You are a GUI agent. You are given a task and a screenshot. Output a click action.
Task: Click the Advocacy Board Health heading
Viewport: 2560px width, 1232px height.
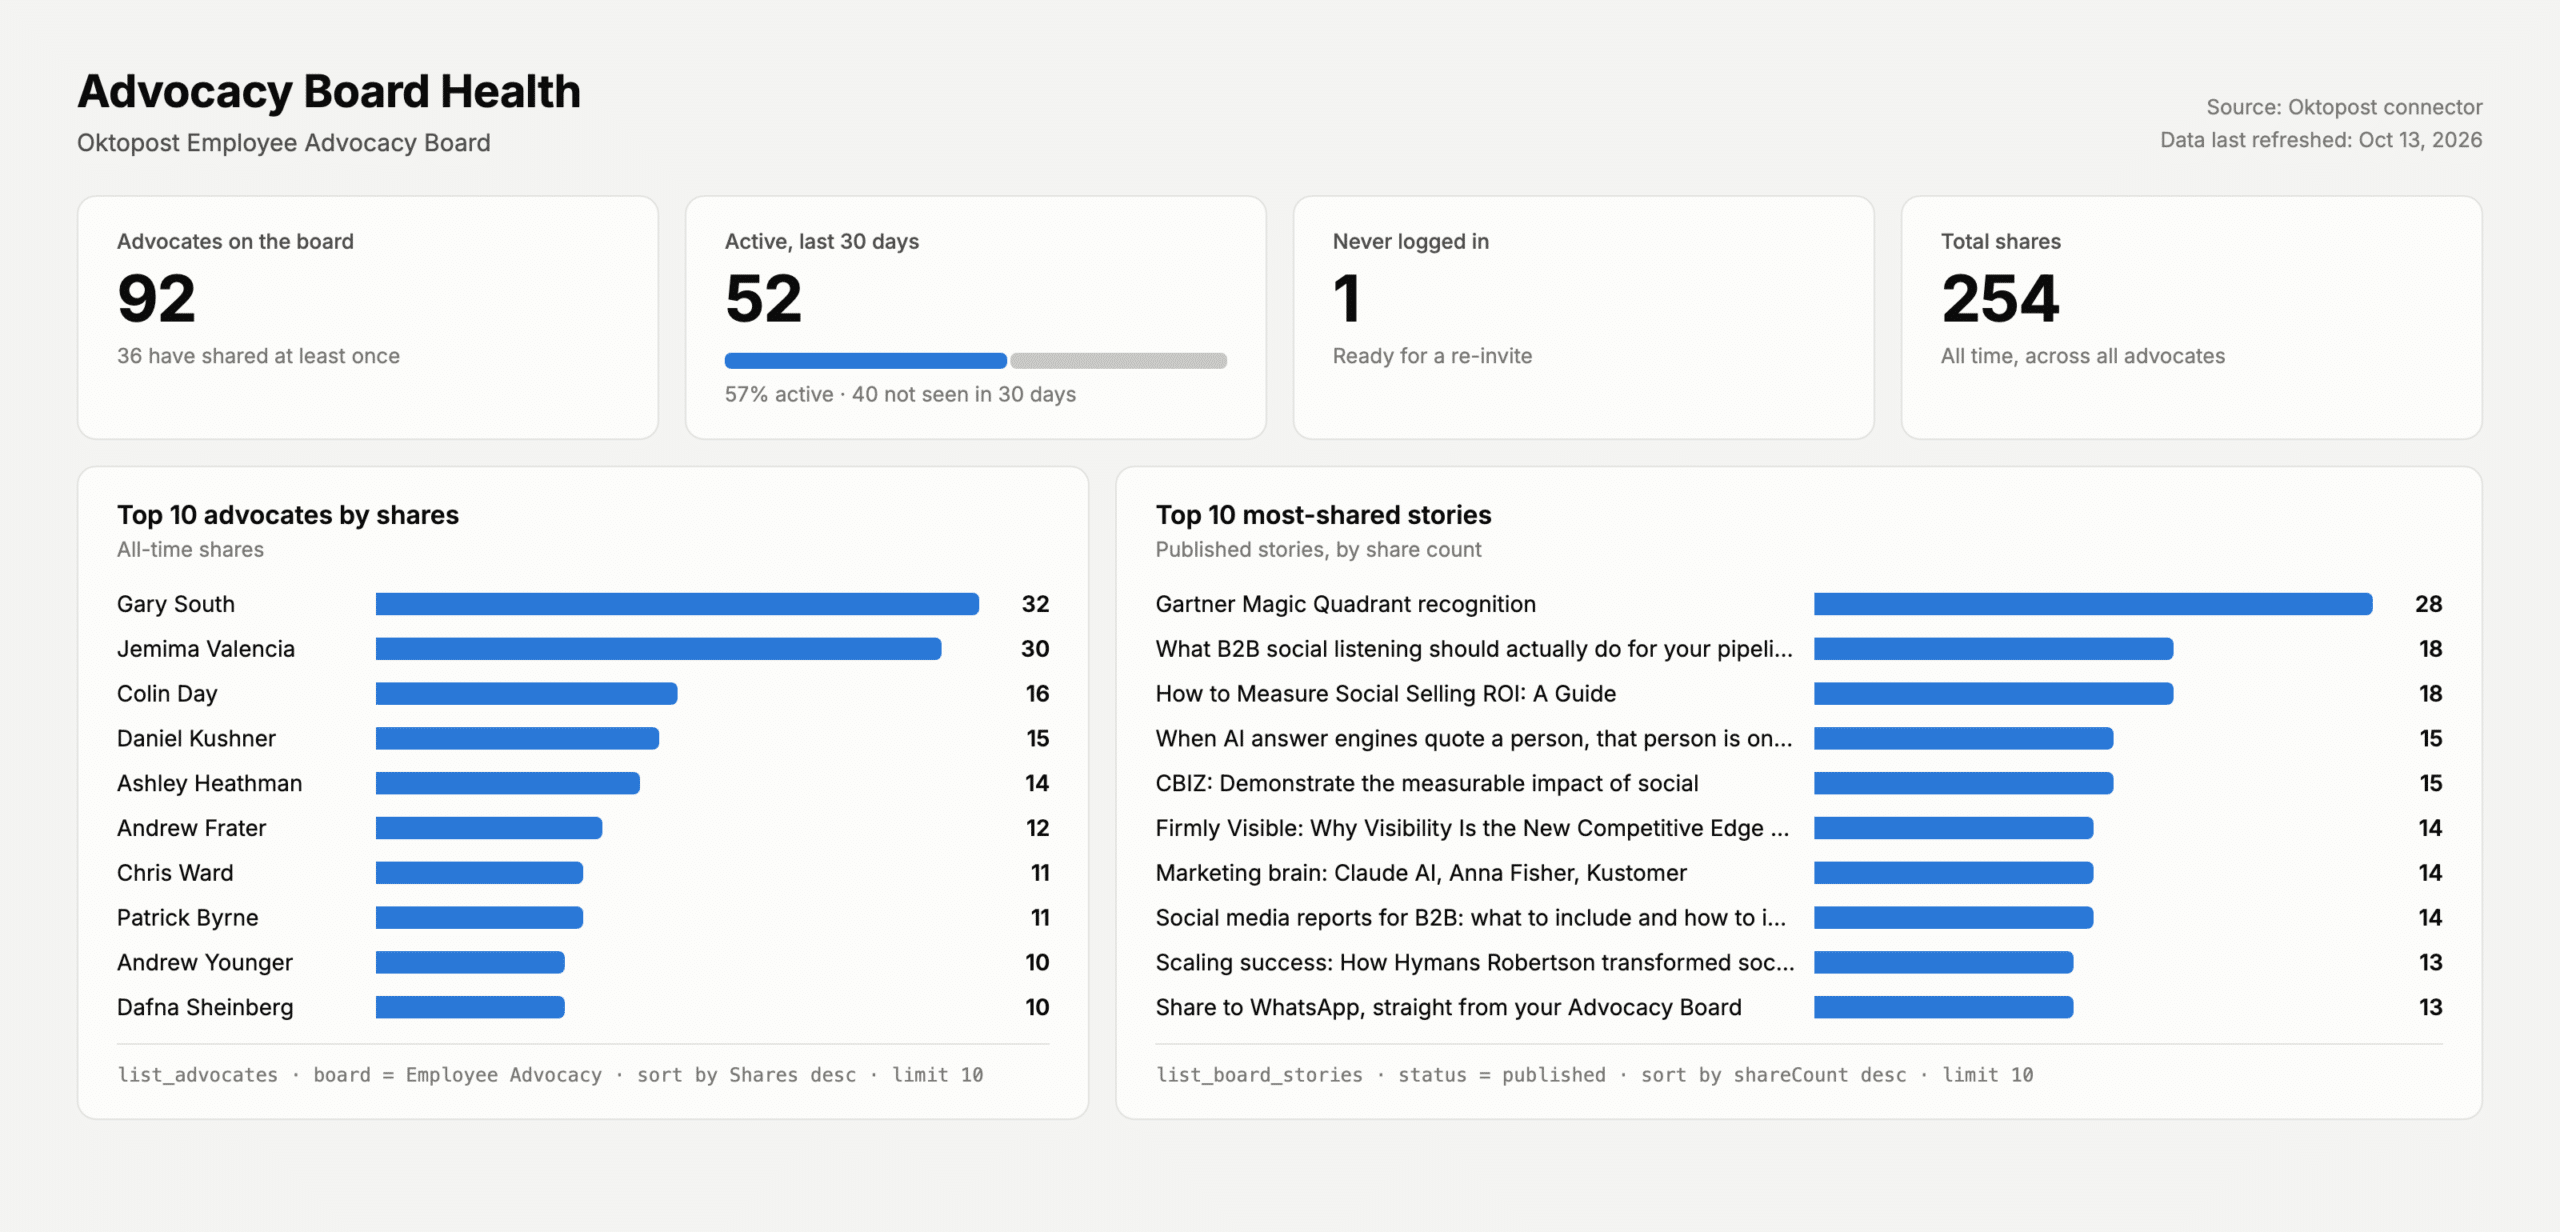[329, 91]
